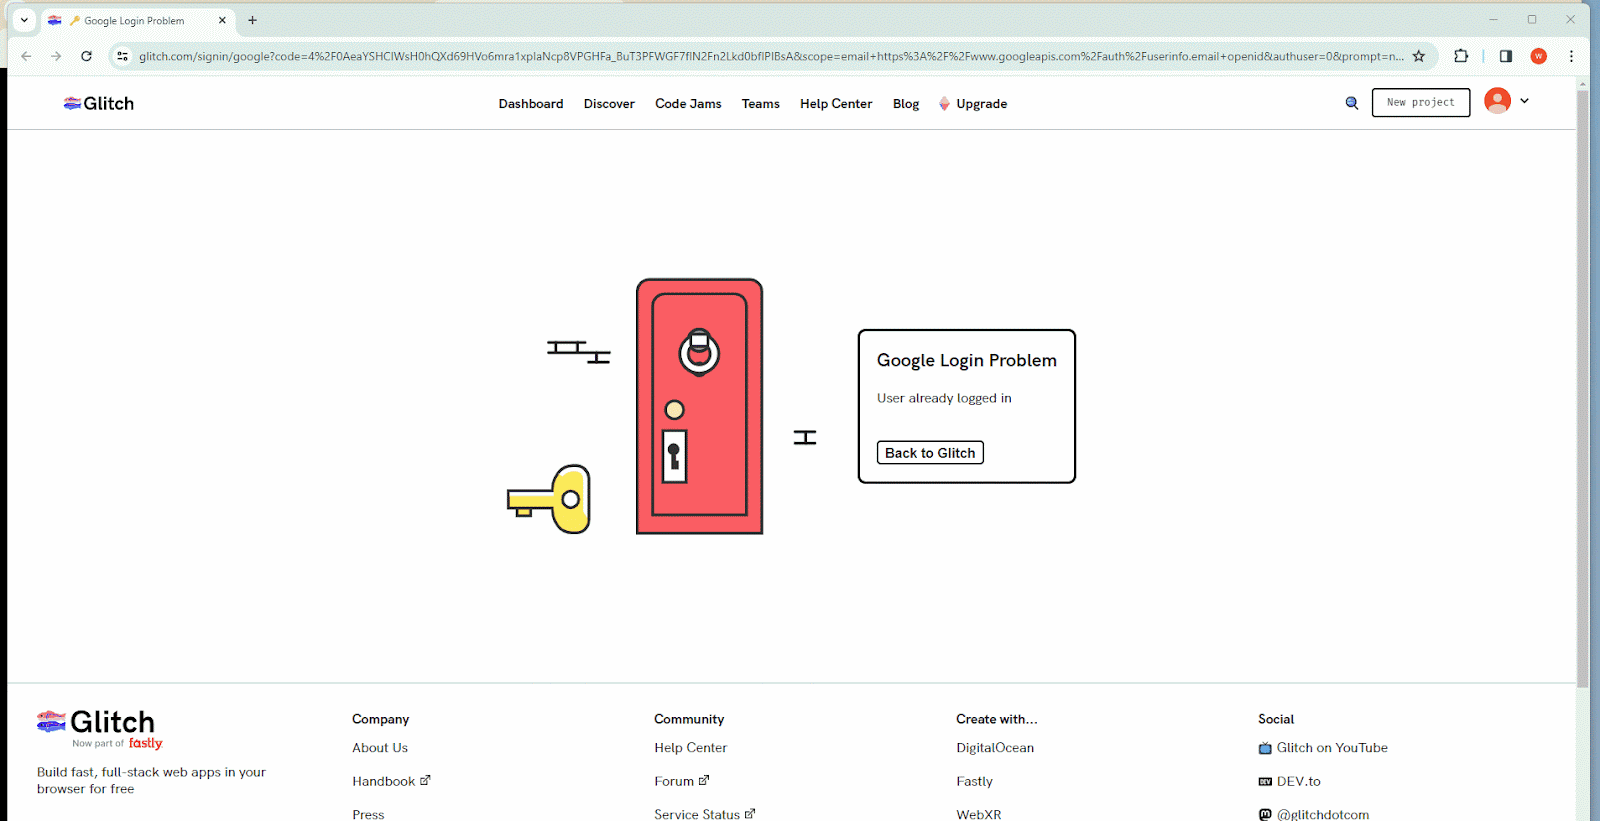The width and height of the screenshot is (1600, 821).
Task: Maximize the browser window
Action: 1531,19
